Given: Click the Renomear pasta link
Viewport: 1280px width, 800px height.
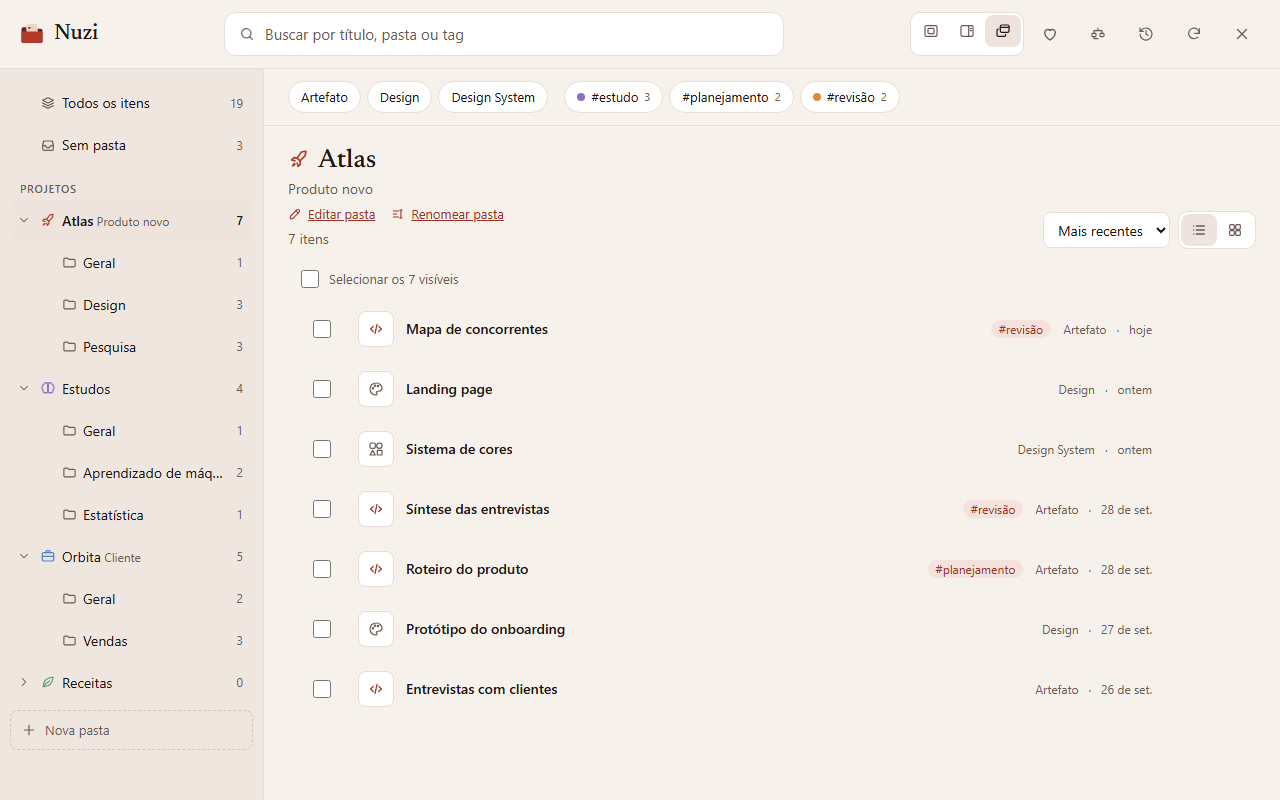Looking at the screenshot, I should [448, 214].
